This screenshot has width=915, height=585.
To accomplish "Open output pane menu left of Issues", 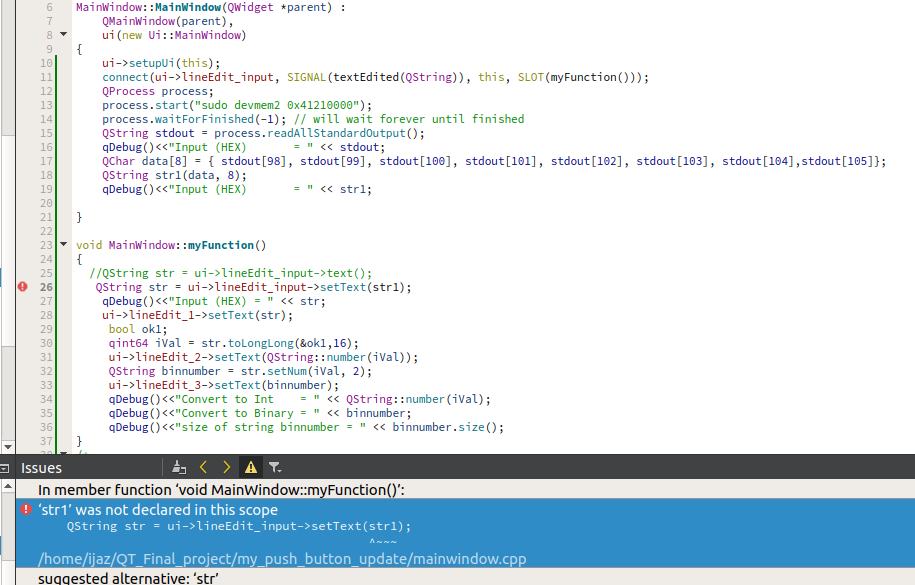I will point(5,468).
